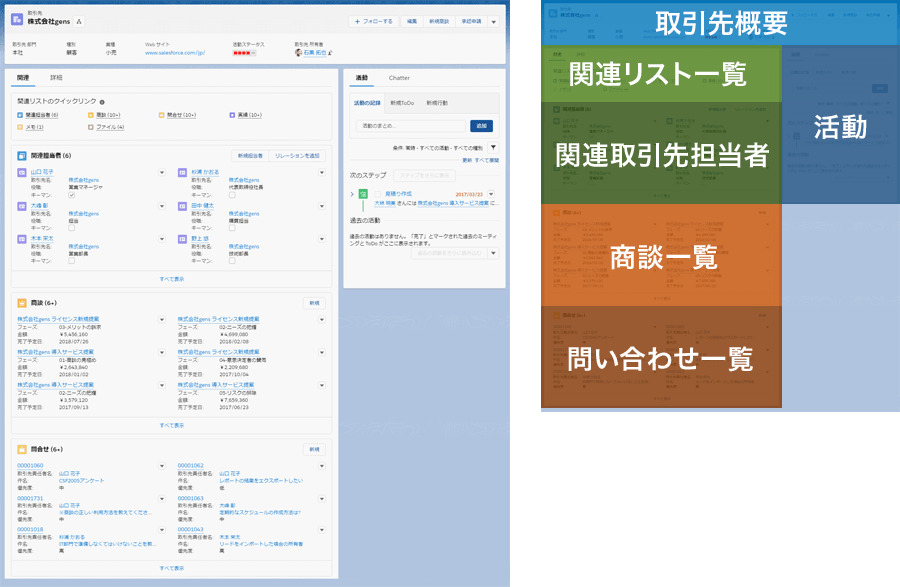
Task: Click the フォローする button
Action: click(374, 21)
